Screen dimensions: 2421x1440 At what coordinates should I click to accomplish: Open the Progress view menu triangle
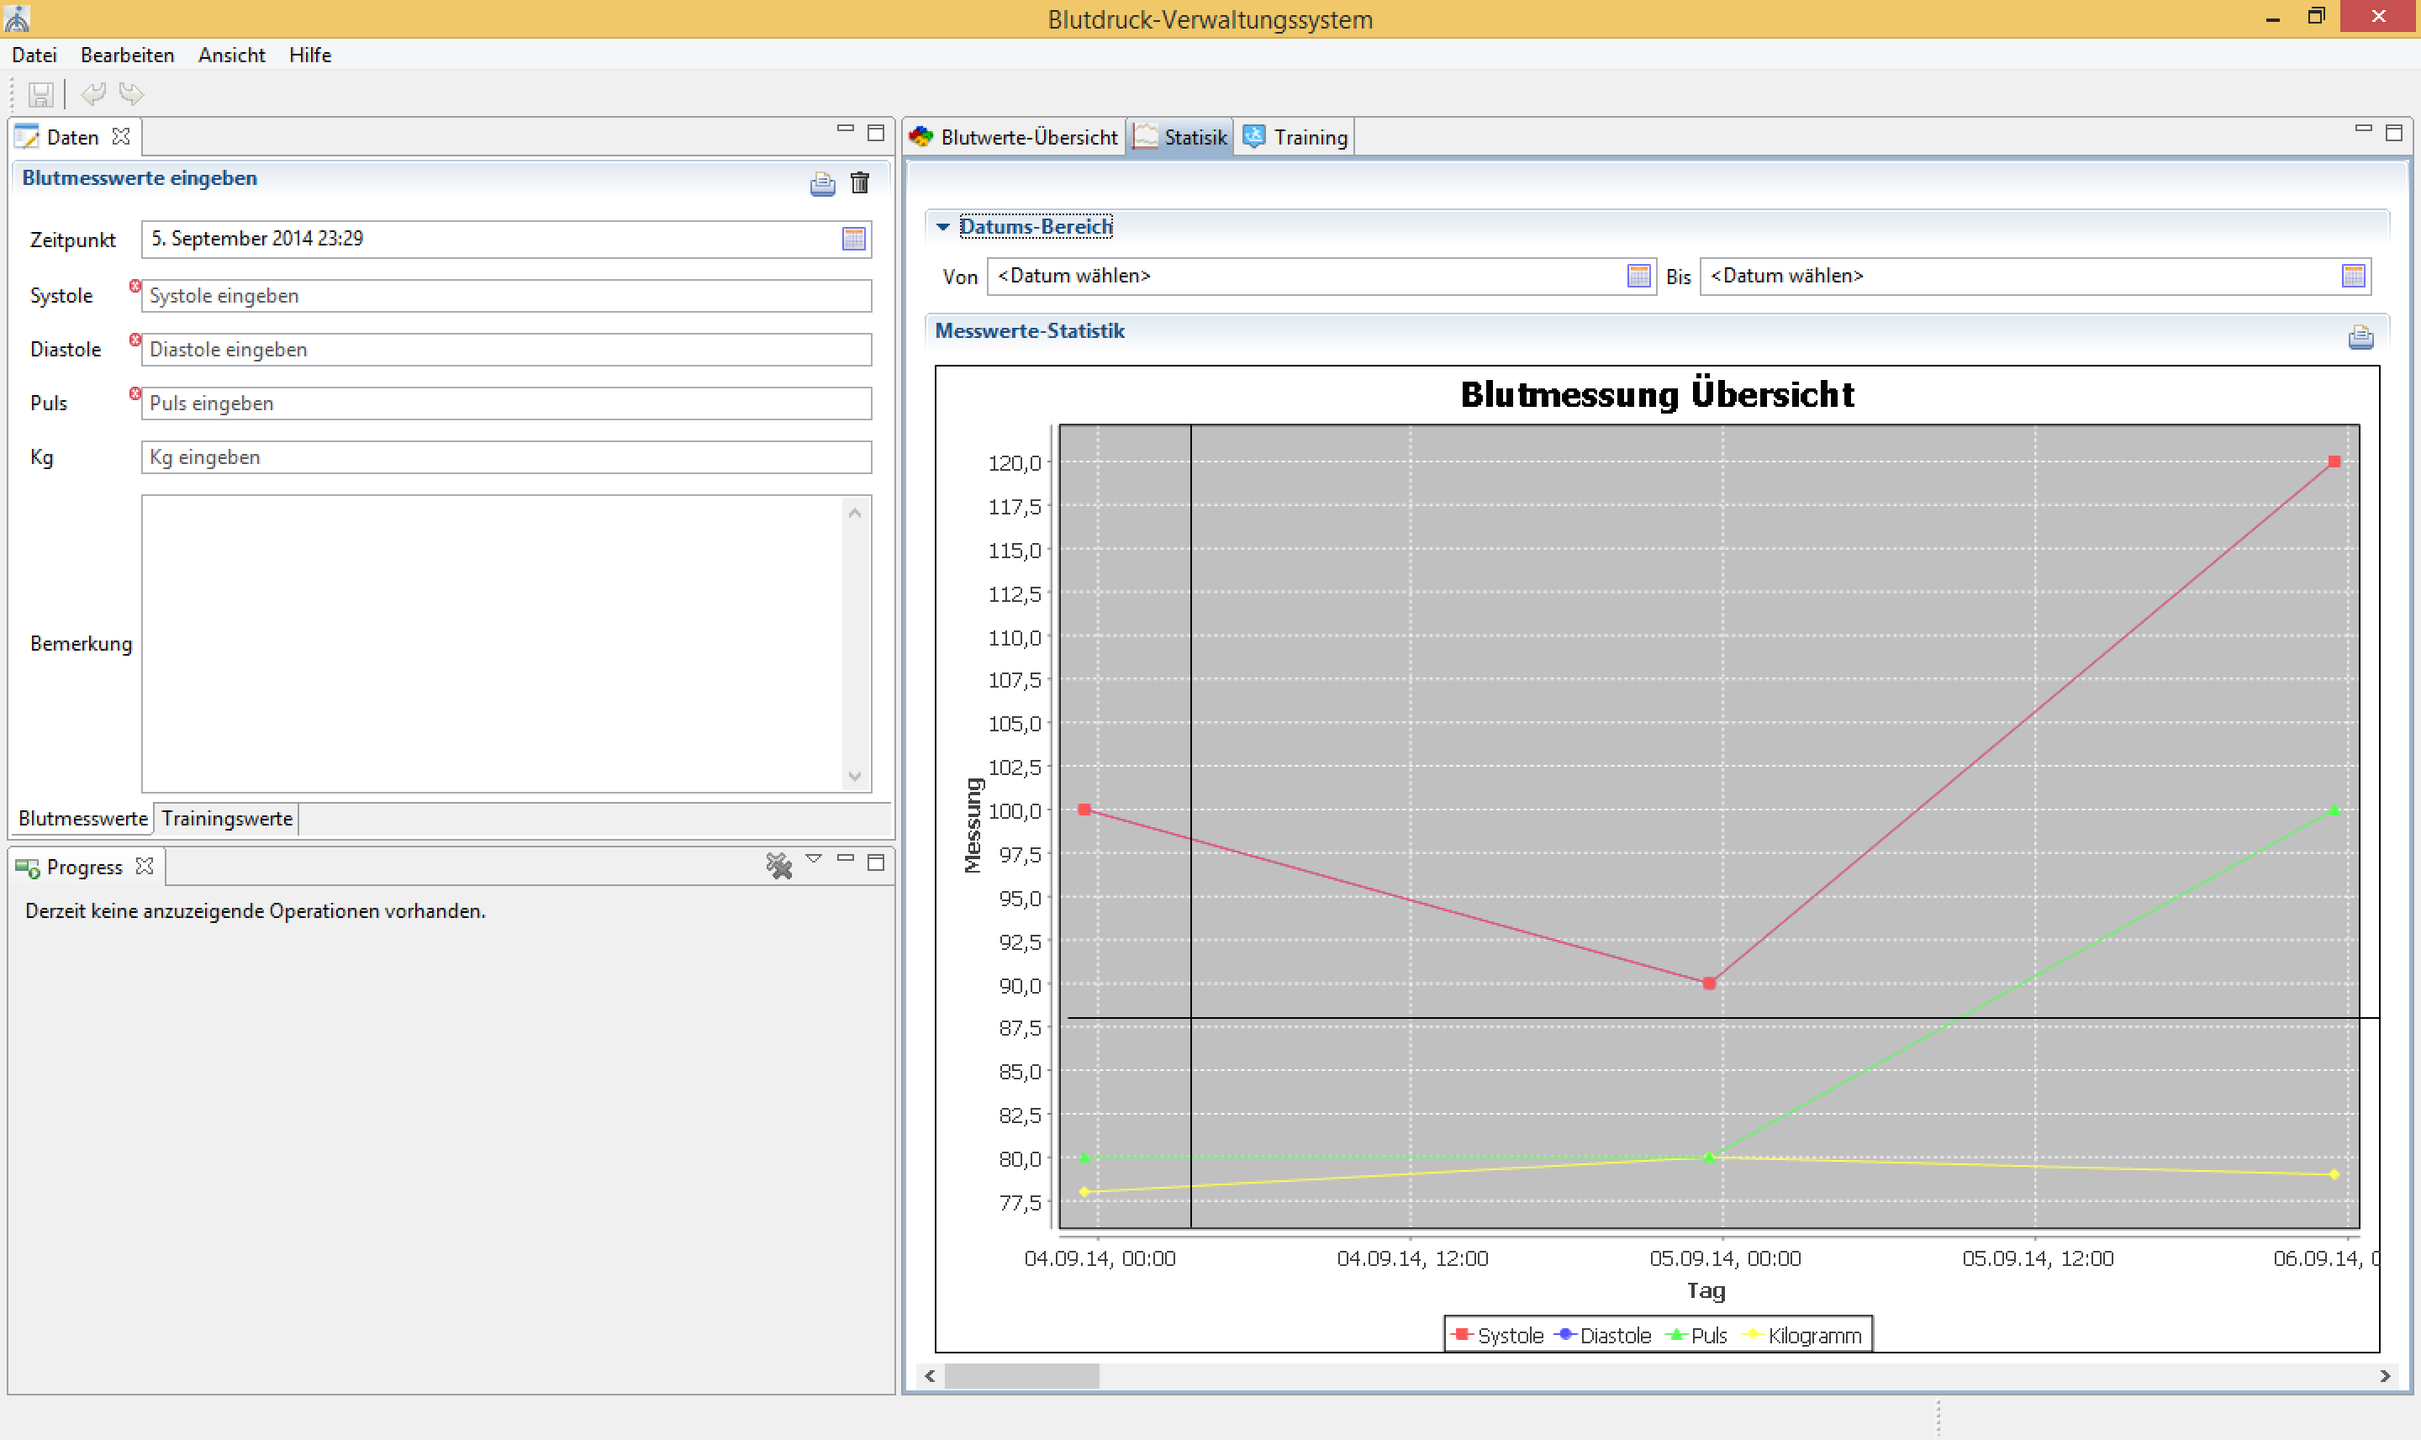coord(814,859)
